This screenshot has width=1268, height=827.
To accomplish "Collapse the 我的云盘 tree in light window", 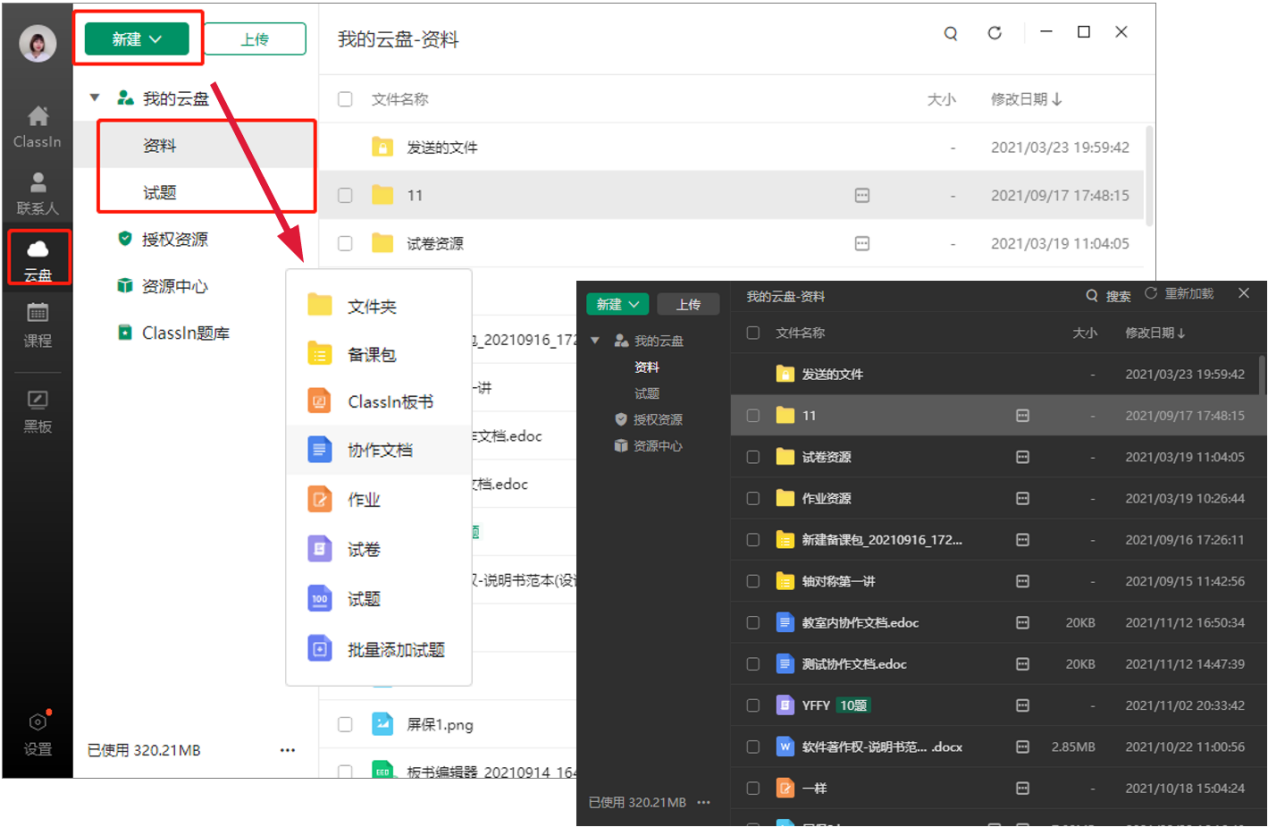I will 95,98.
